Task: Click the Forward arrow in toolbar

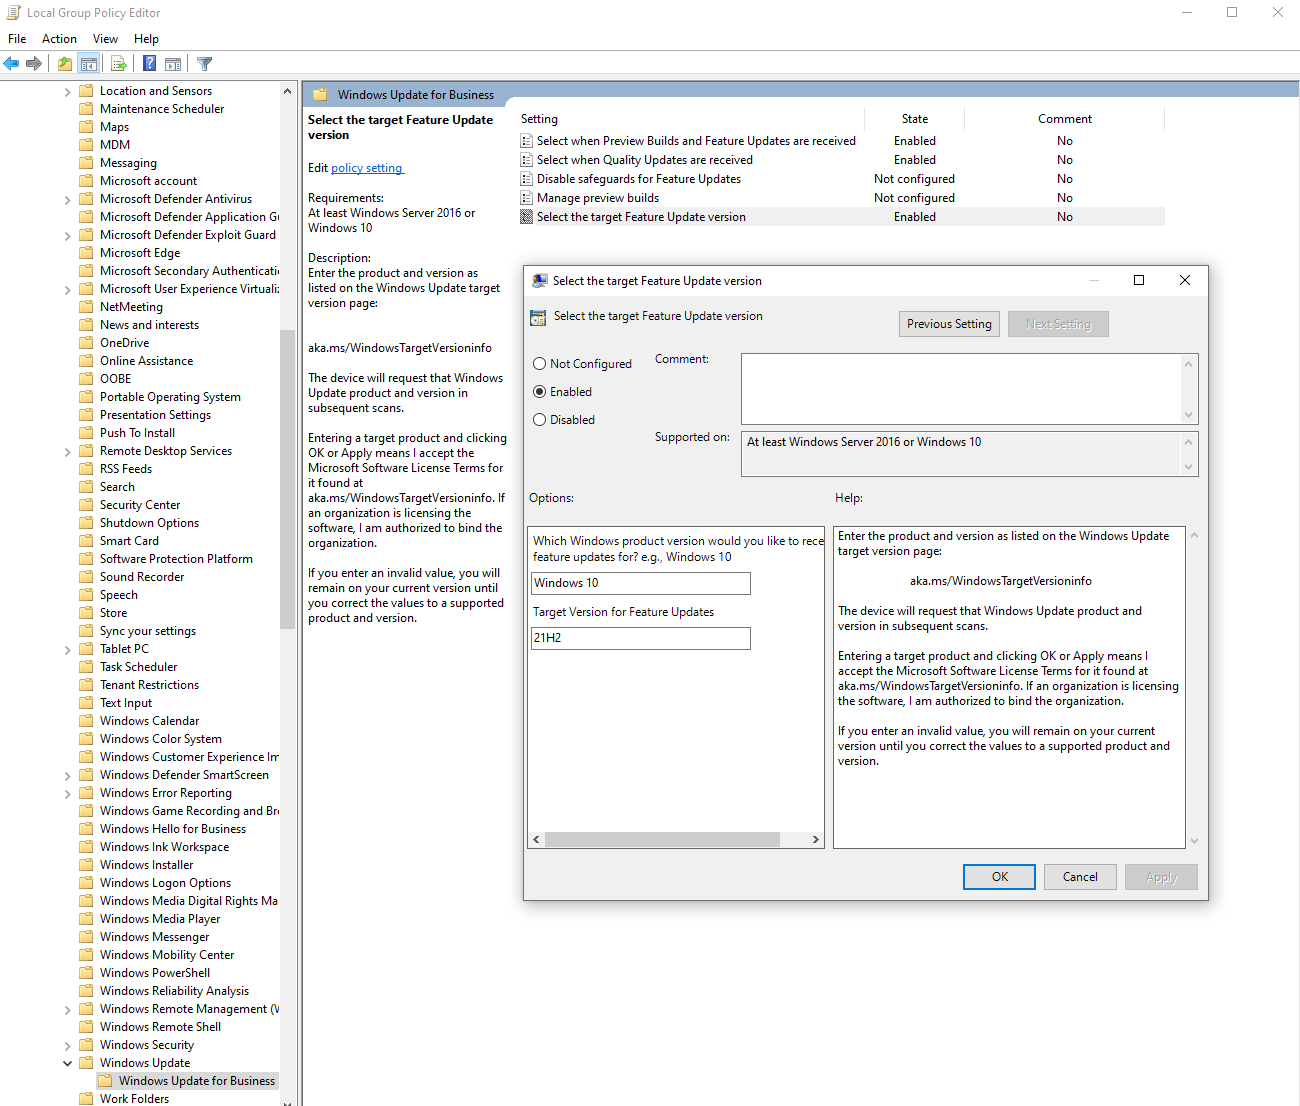Action: coord(34,64)
